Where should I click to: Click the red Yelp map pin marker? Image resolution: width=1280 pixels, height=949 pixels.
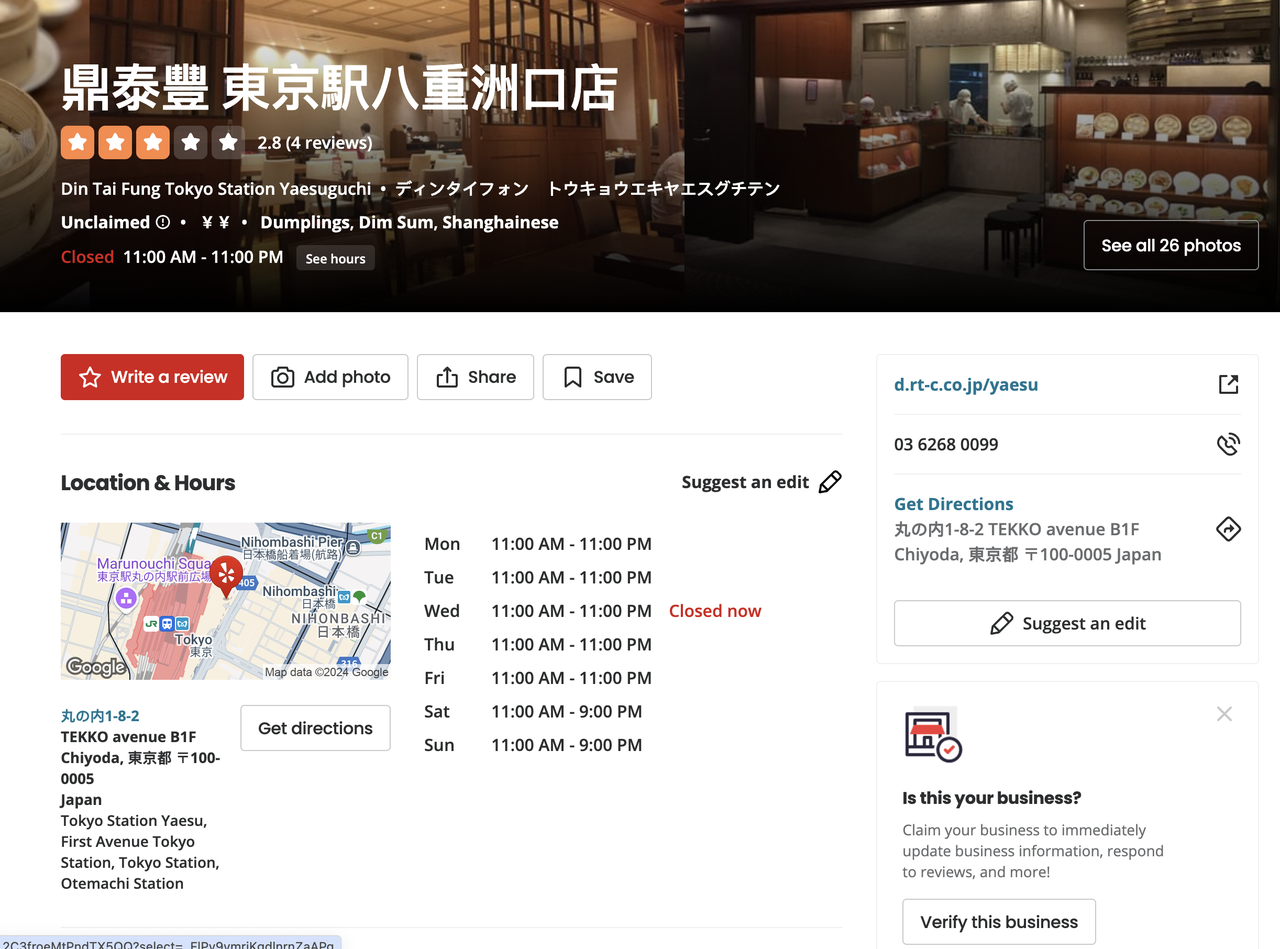coord(226,575)
